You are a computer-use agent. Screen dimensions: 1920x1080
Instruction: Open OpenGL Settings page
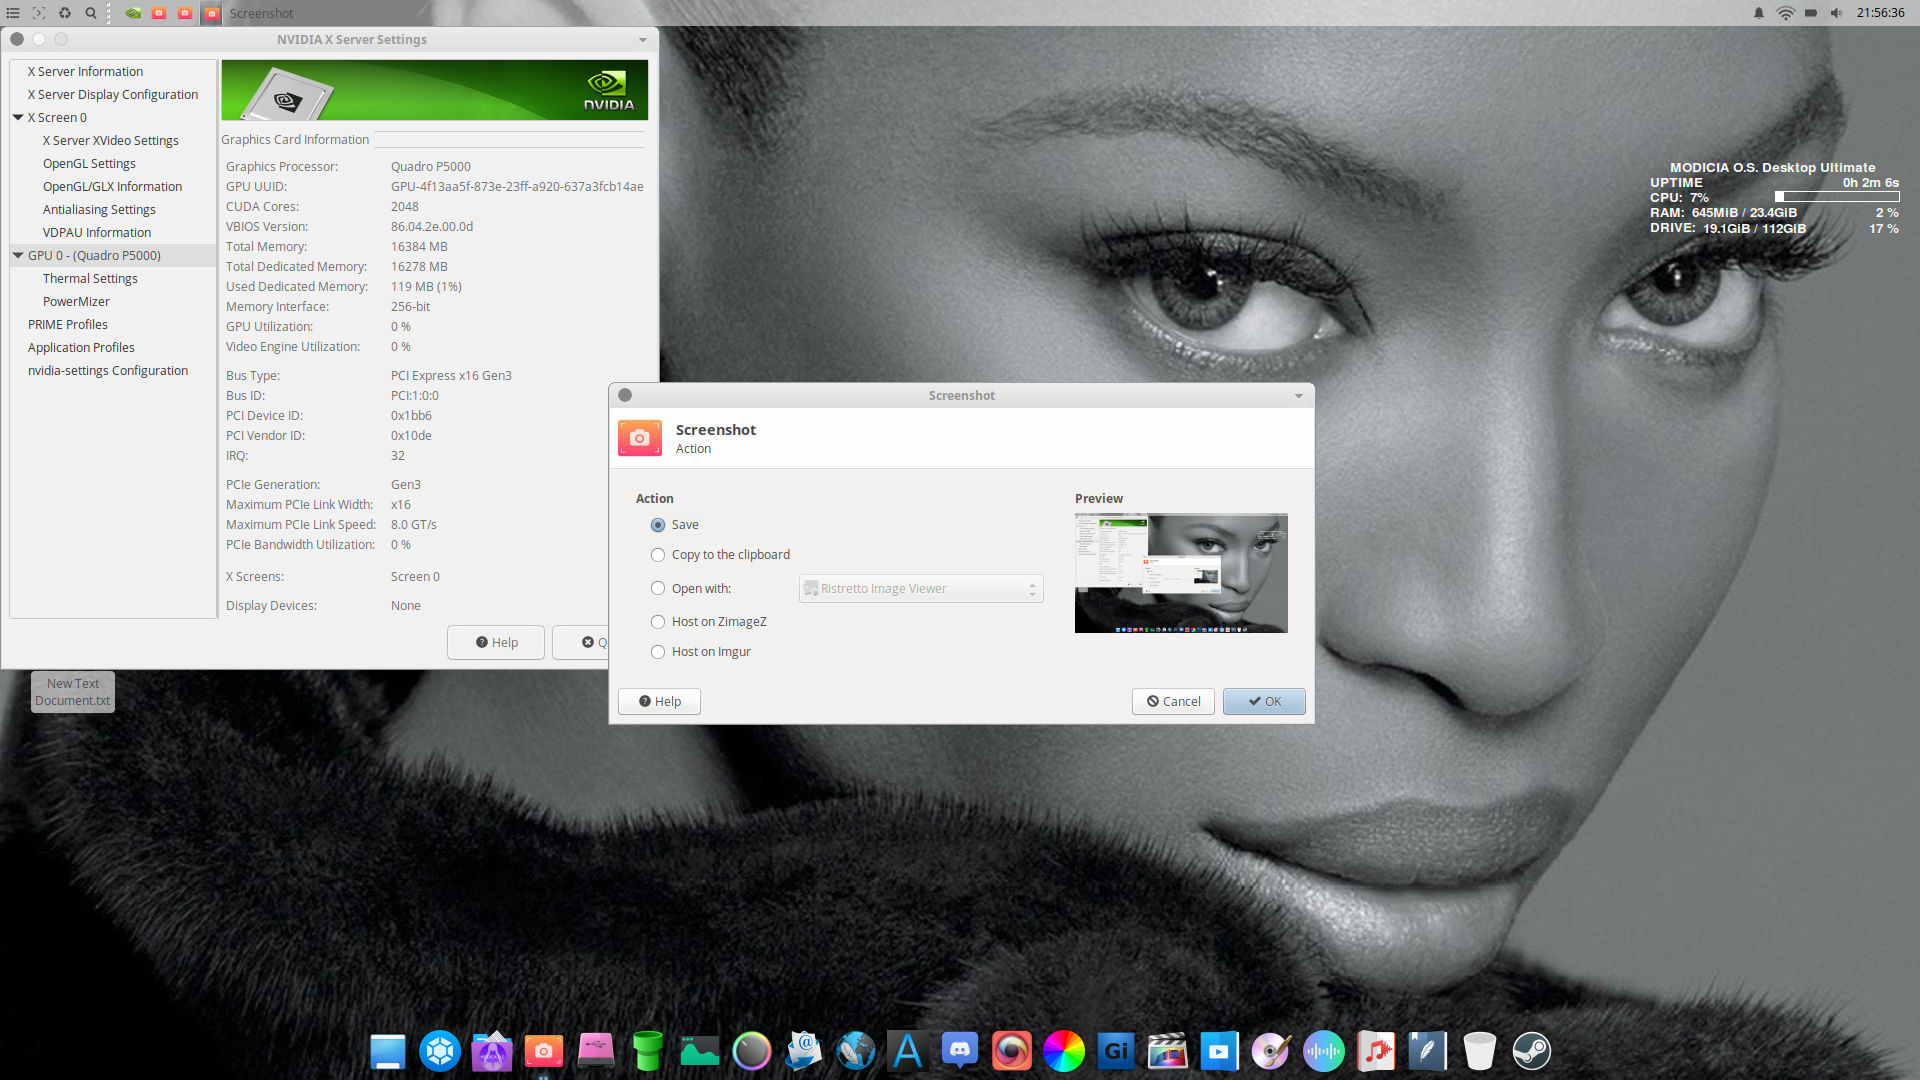point(89,164)
